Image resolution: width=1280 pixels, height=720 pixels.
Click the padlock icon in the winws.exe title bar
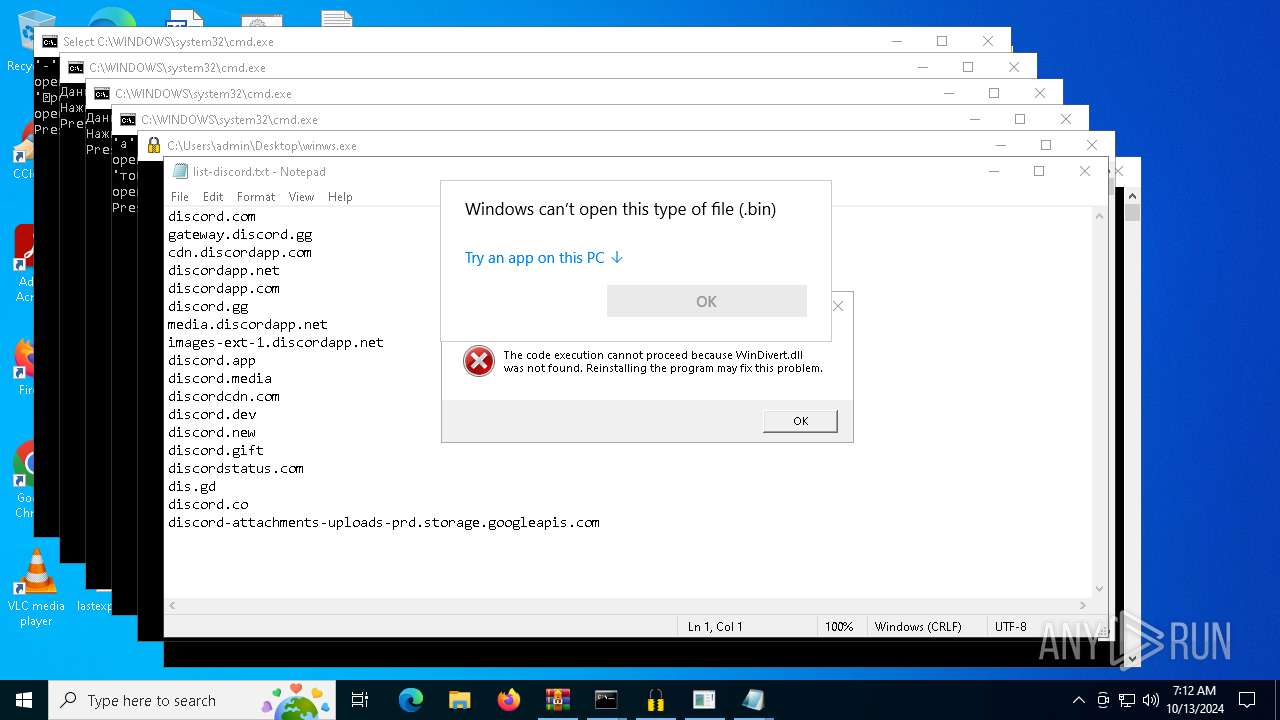point(154,145)
